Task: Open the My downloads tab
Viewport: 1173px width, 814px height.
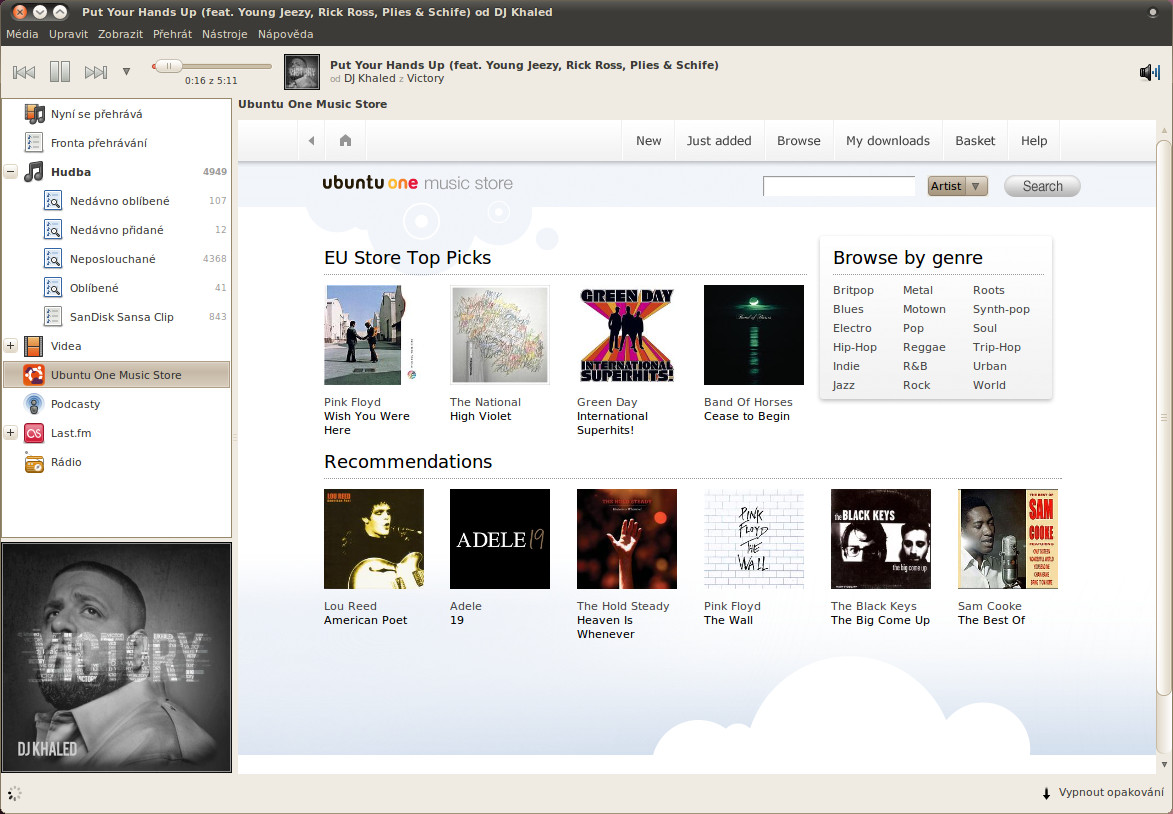Action: [x=888, y=141]
